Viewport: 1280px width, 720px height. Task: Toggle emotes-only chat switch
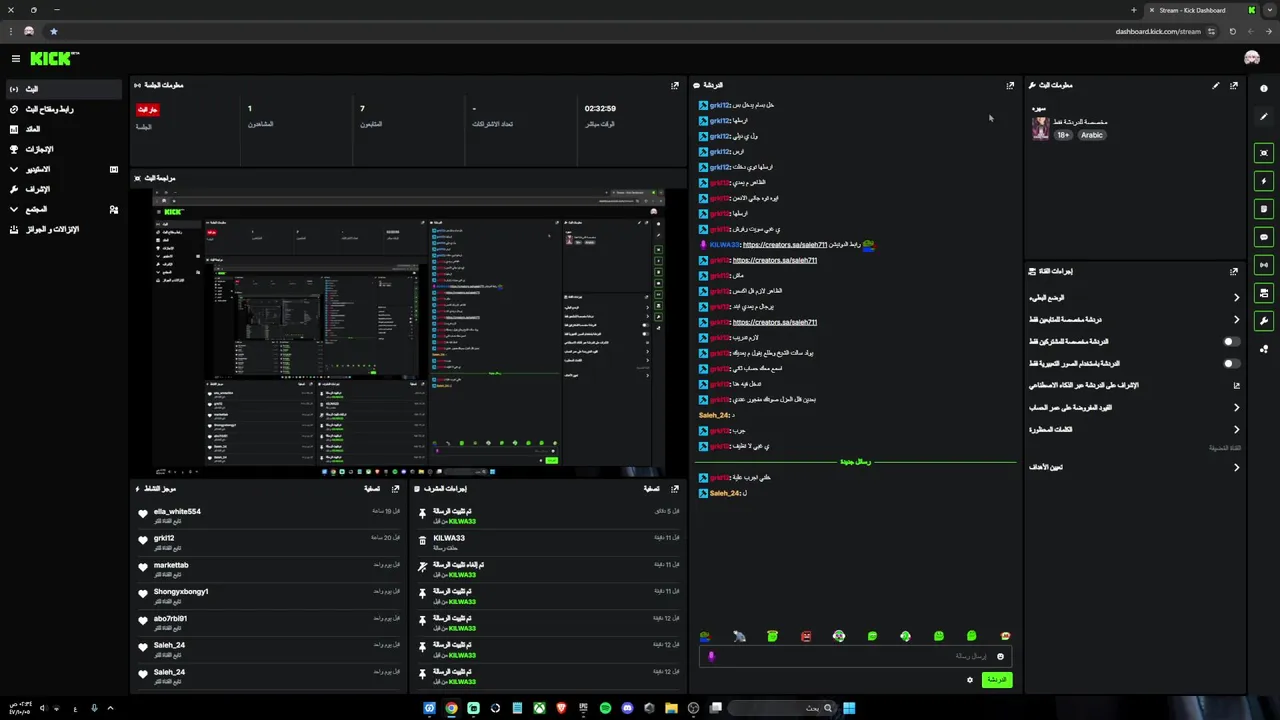pyautogui.click(x=1232, y=364)
